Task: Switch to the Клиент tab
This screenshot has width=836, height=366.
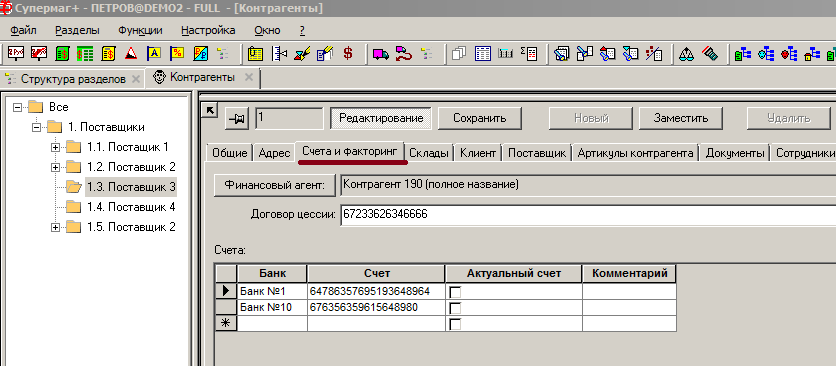Action: pyautogui.click(x=478, y=154)
